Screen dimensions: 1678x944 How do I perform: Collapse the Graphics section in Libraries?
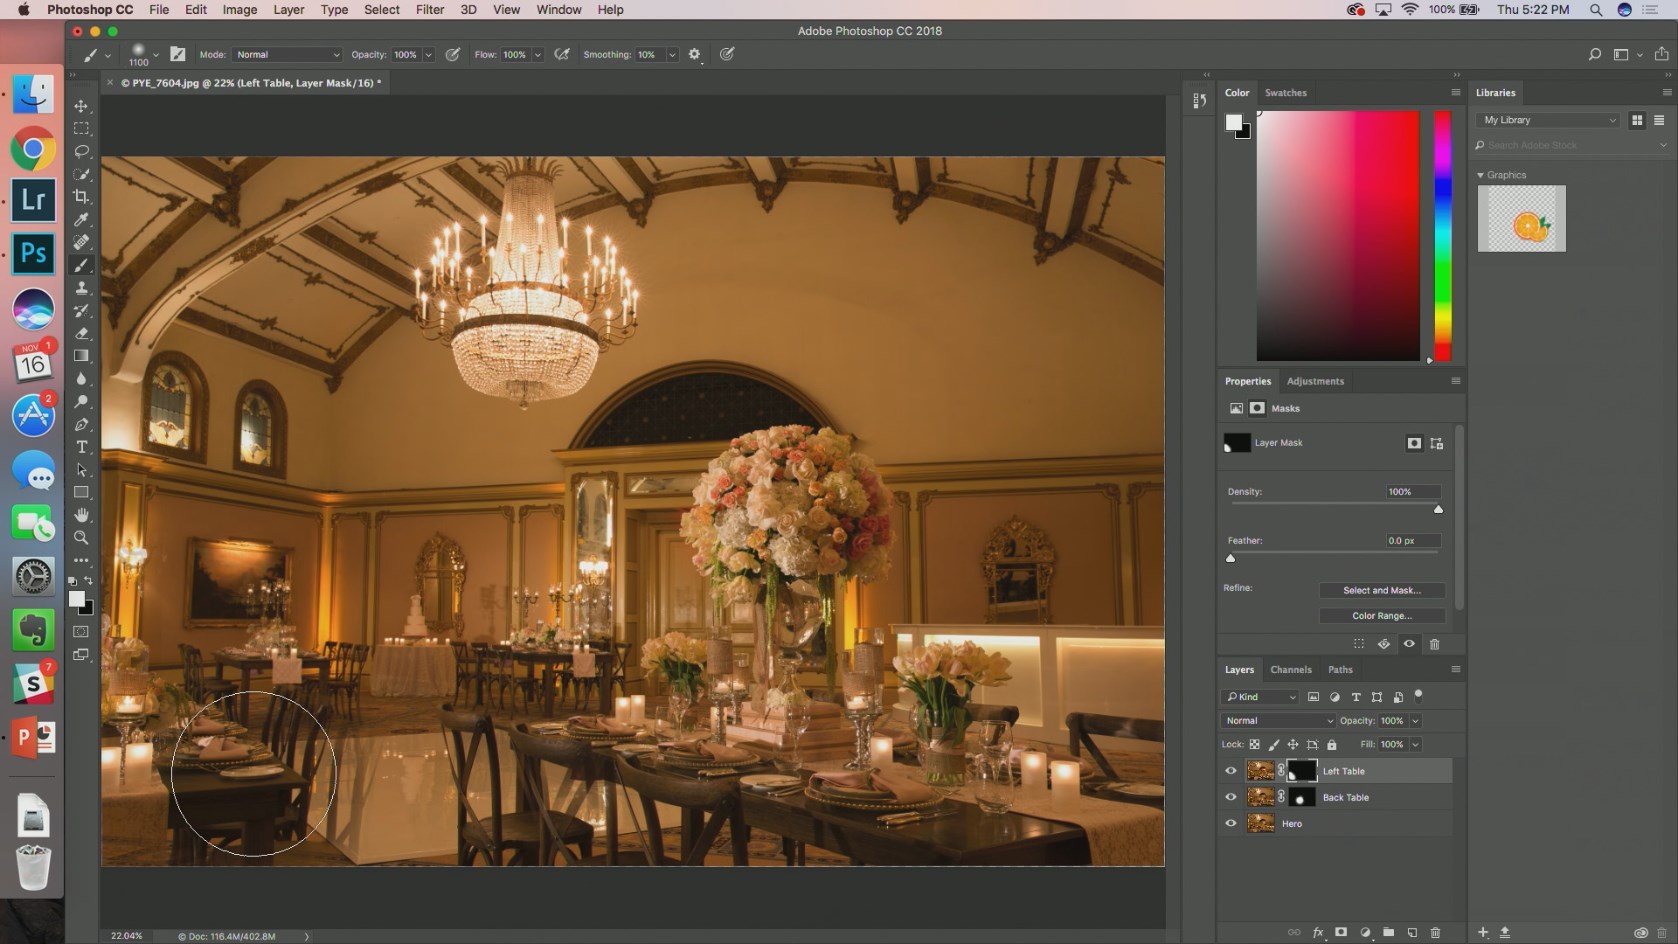click(x=1481, y=175)
